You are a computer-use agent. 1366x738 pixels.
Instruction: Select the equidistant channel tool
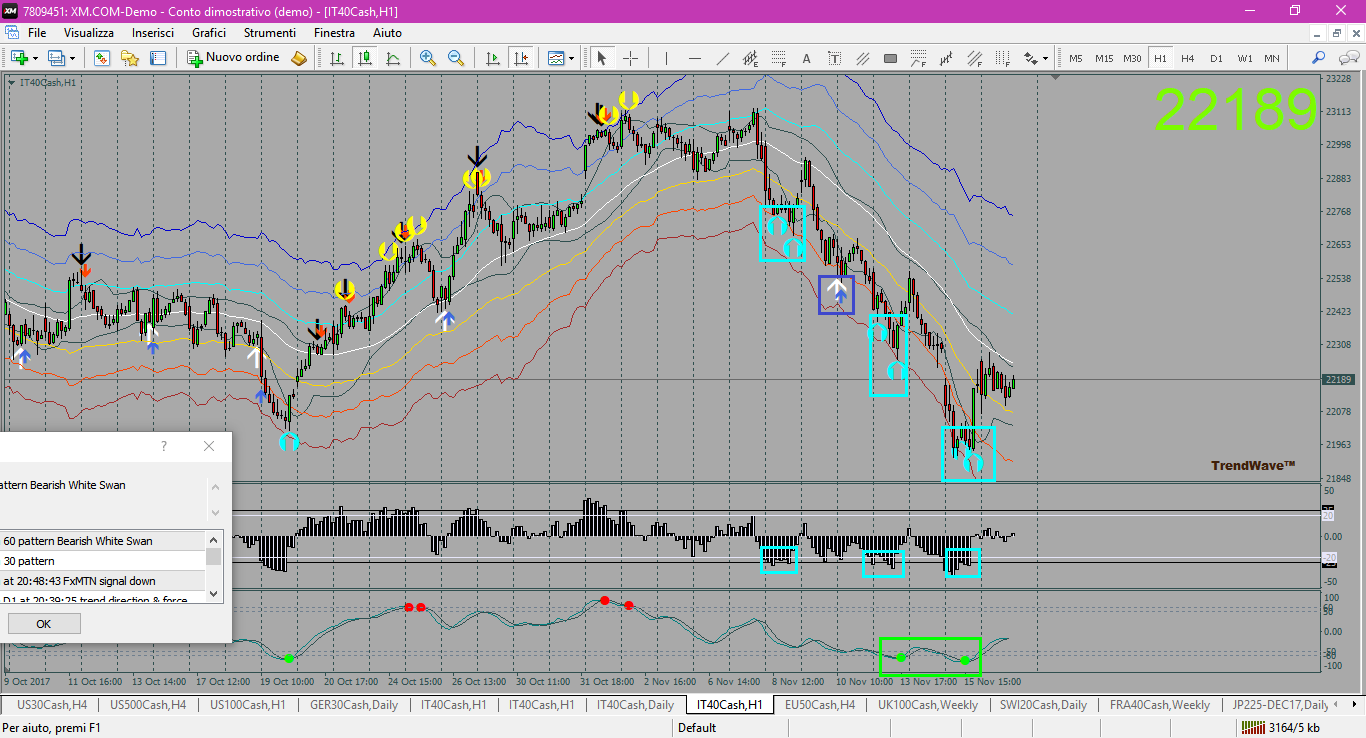(x=750, y=58)
